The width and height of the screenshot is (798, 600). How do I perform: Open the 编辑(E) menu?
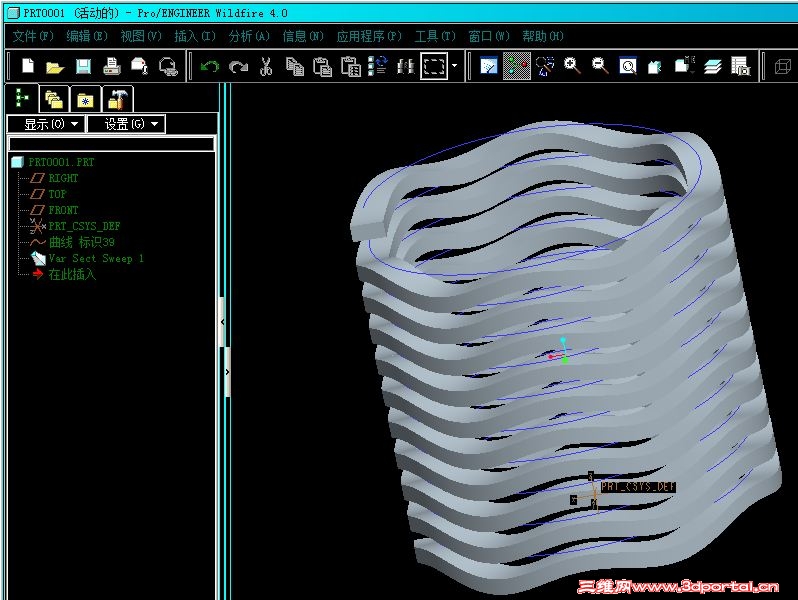coord(87,36)
